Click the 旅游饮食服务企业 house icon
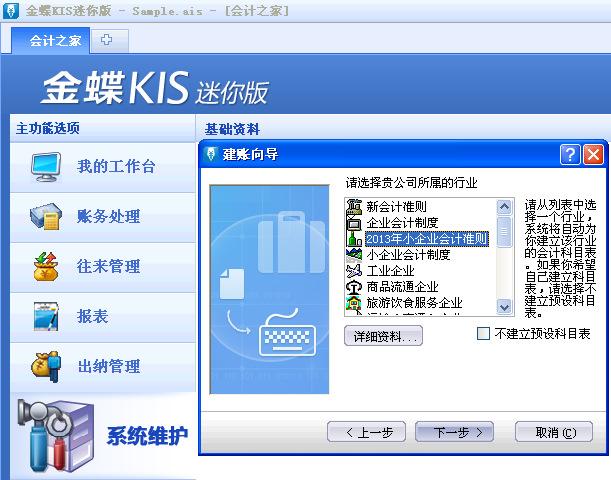Viewport: 611px width, 480px height. click(354, 303)
